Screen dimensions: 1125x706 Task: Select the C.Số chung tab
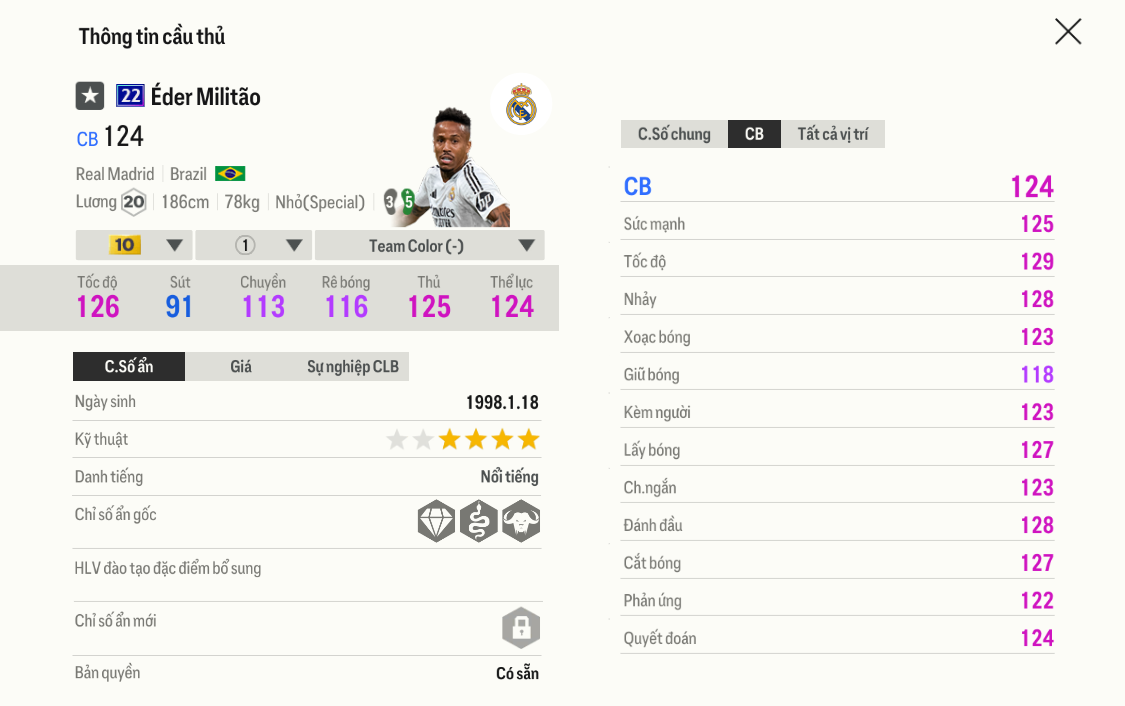pos(673,133)
